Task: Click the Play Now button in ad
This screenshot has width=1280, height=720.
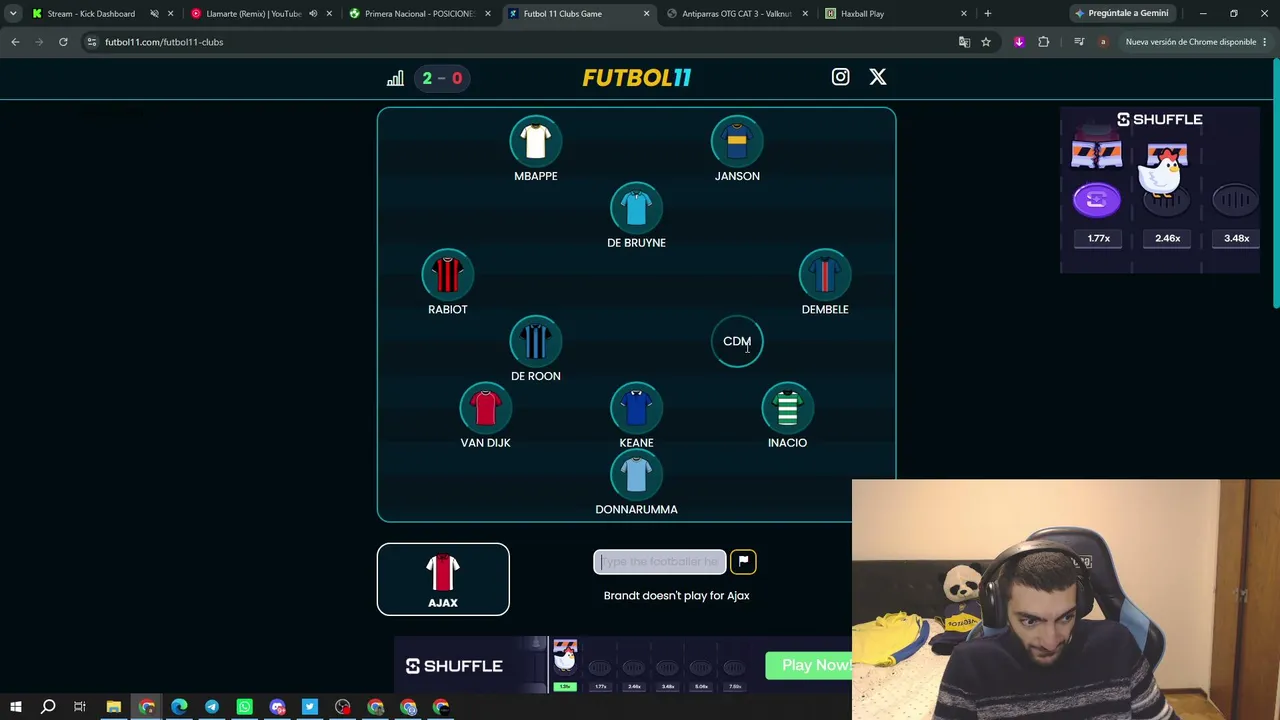Action: coord(816,665)
